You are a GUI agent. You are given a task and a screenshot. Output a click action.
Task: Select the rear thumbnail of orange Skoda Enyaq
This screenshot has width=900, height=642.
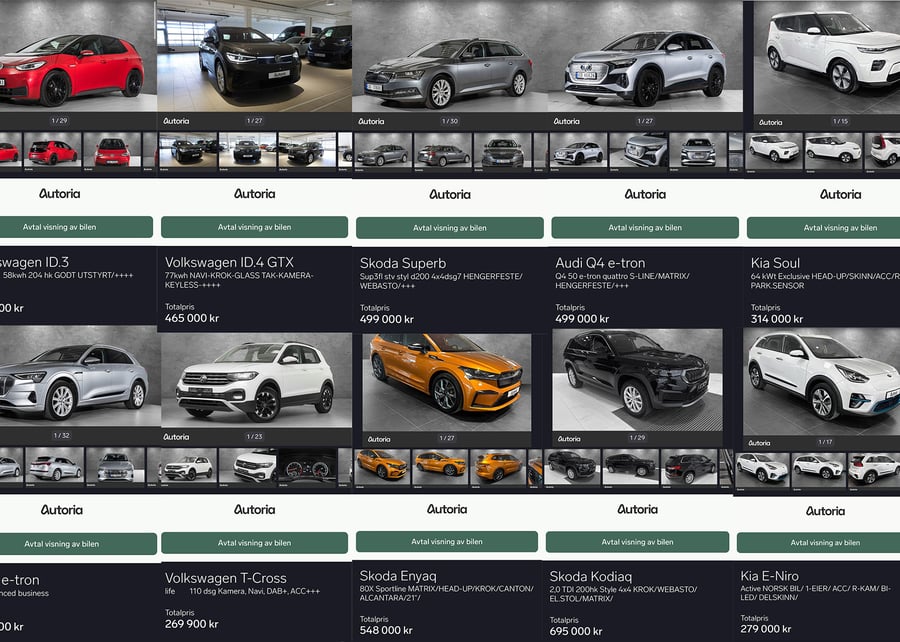(497, 468)
